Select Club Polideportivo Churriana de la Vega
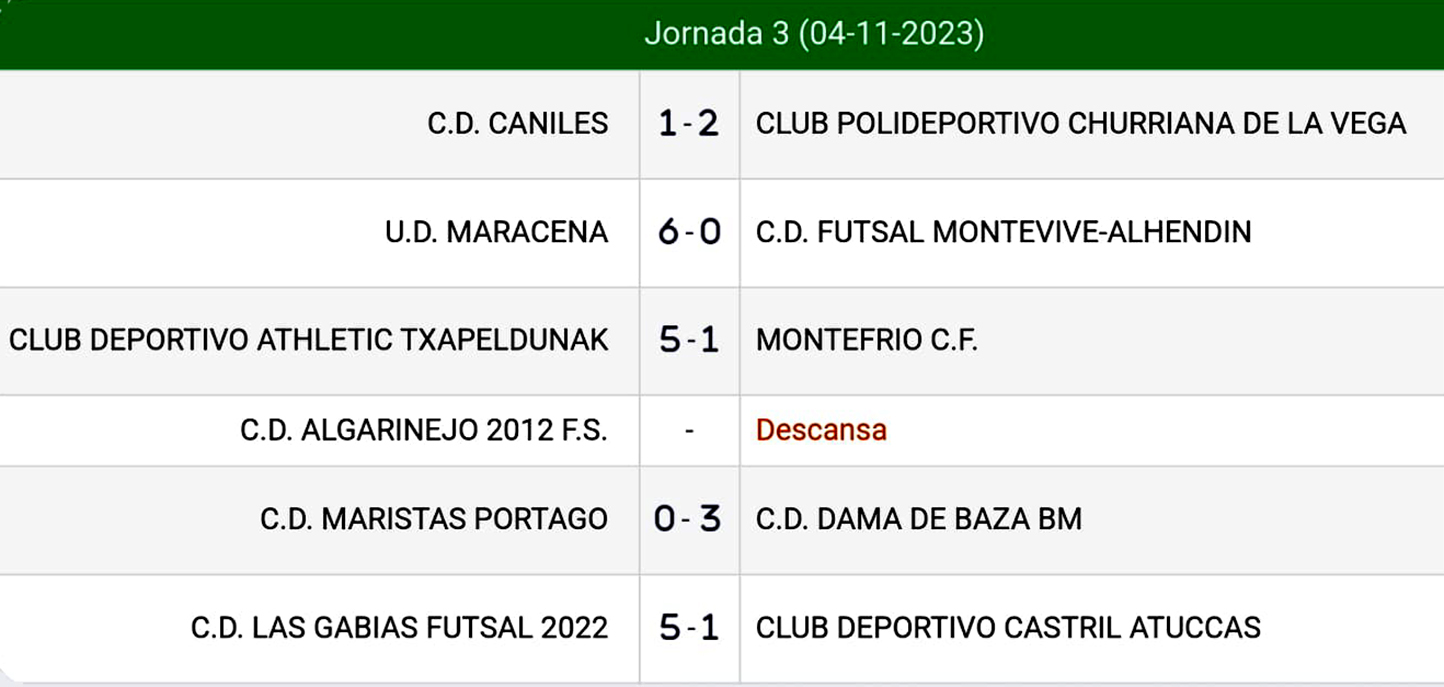The height and width of the screenshot is (687, 1444). coord(1081,123)
